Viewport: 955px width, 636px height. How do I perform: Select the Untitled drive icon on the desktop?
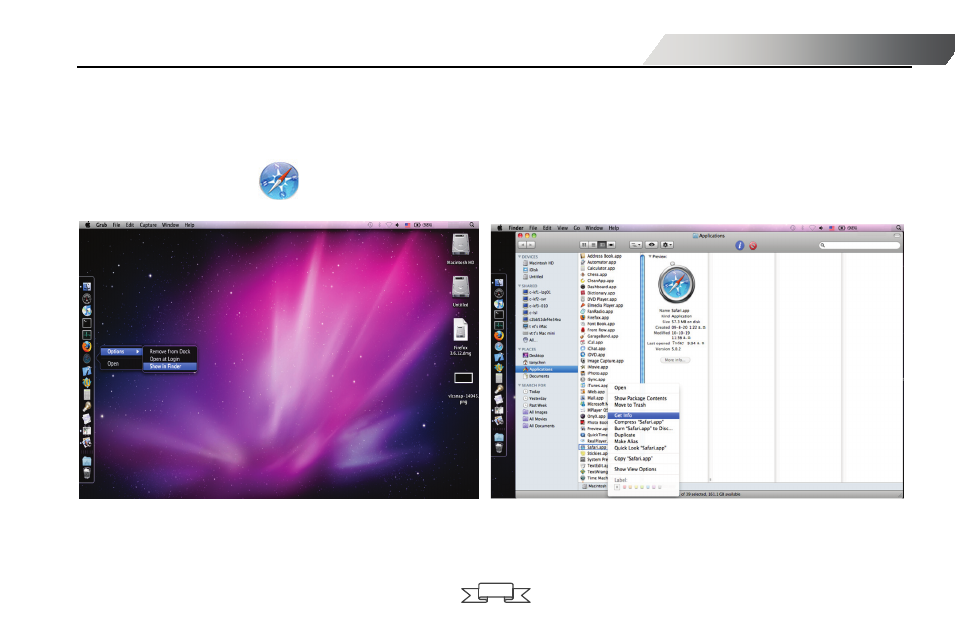pyautogui.click(x=460, y=287)
